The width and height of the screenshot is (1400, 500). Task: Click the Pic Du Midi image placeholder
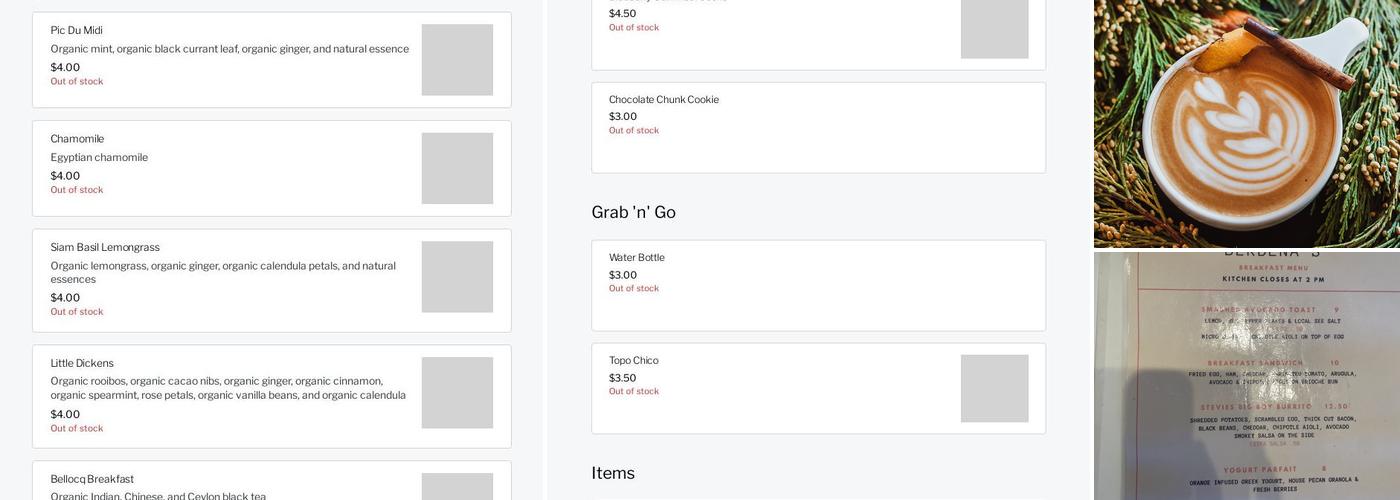click(457, 60)
